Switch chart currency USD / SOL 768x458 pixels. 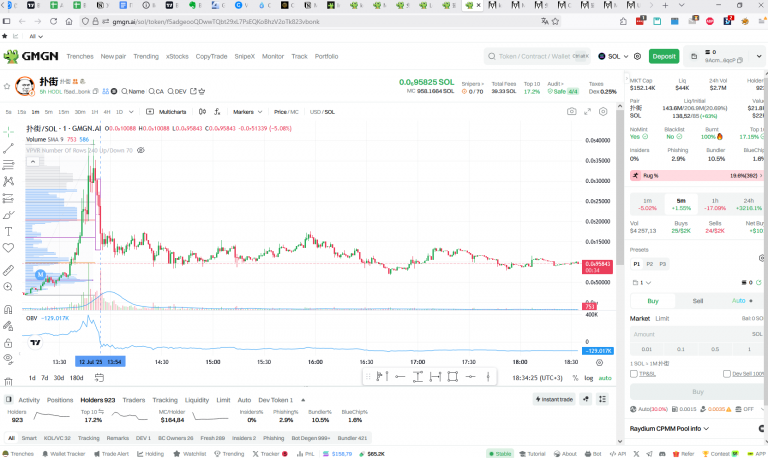point(322,112)
